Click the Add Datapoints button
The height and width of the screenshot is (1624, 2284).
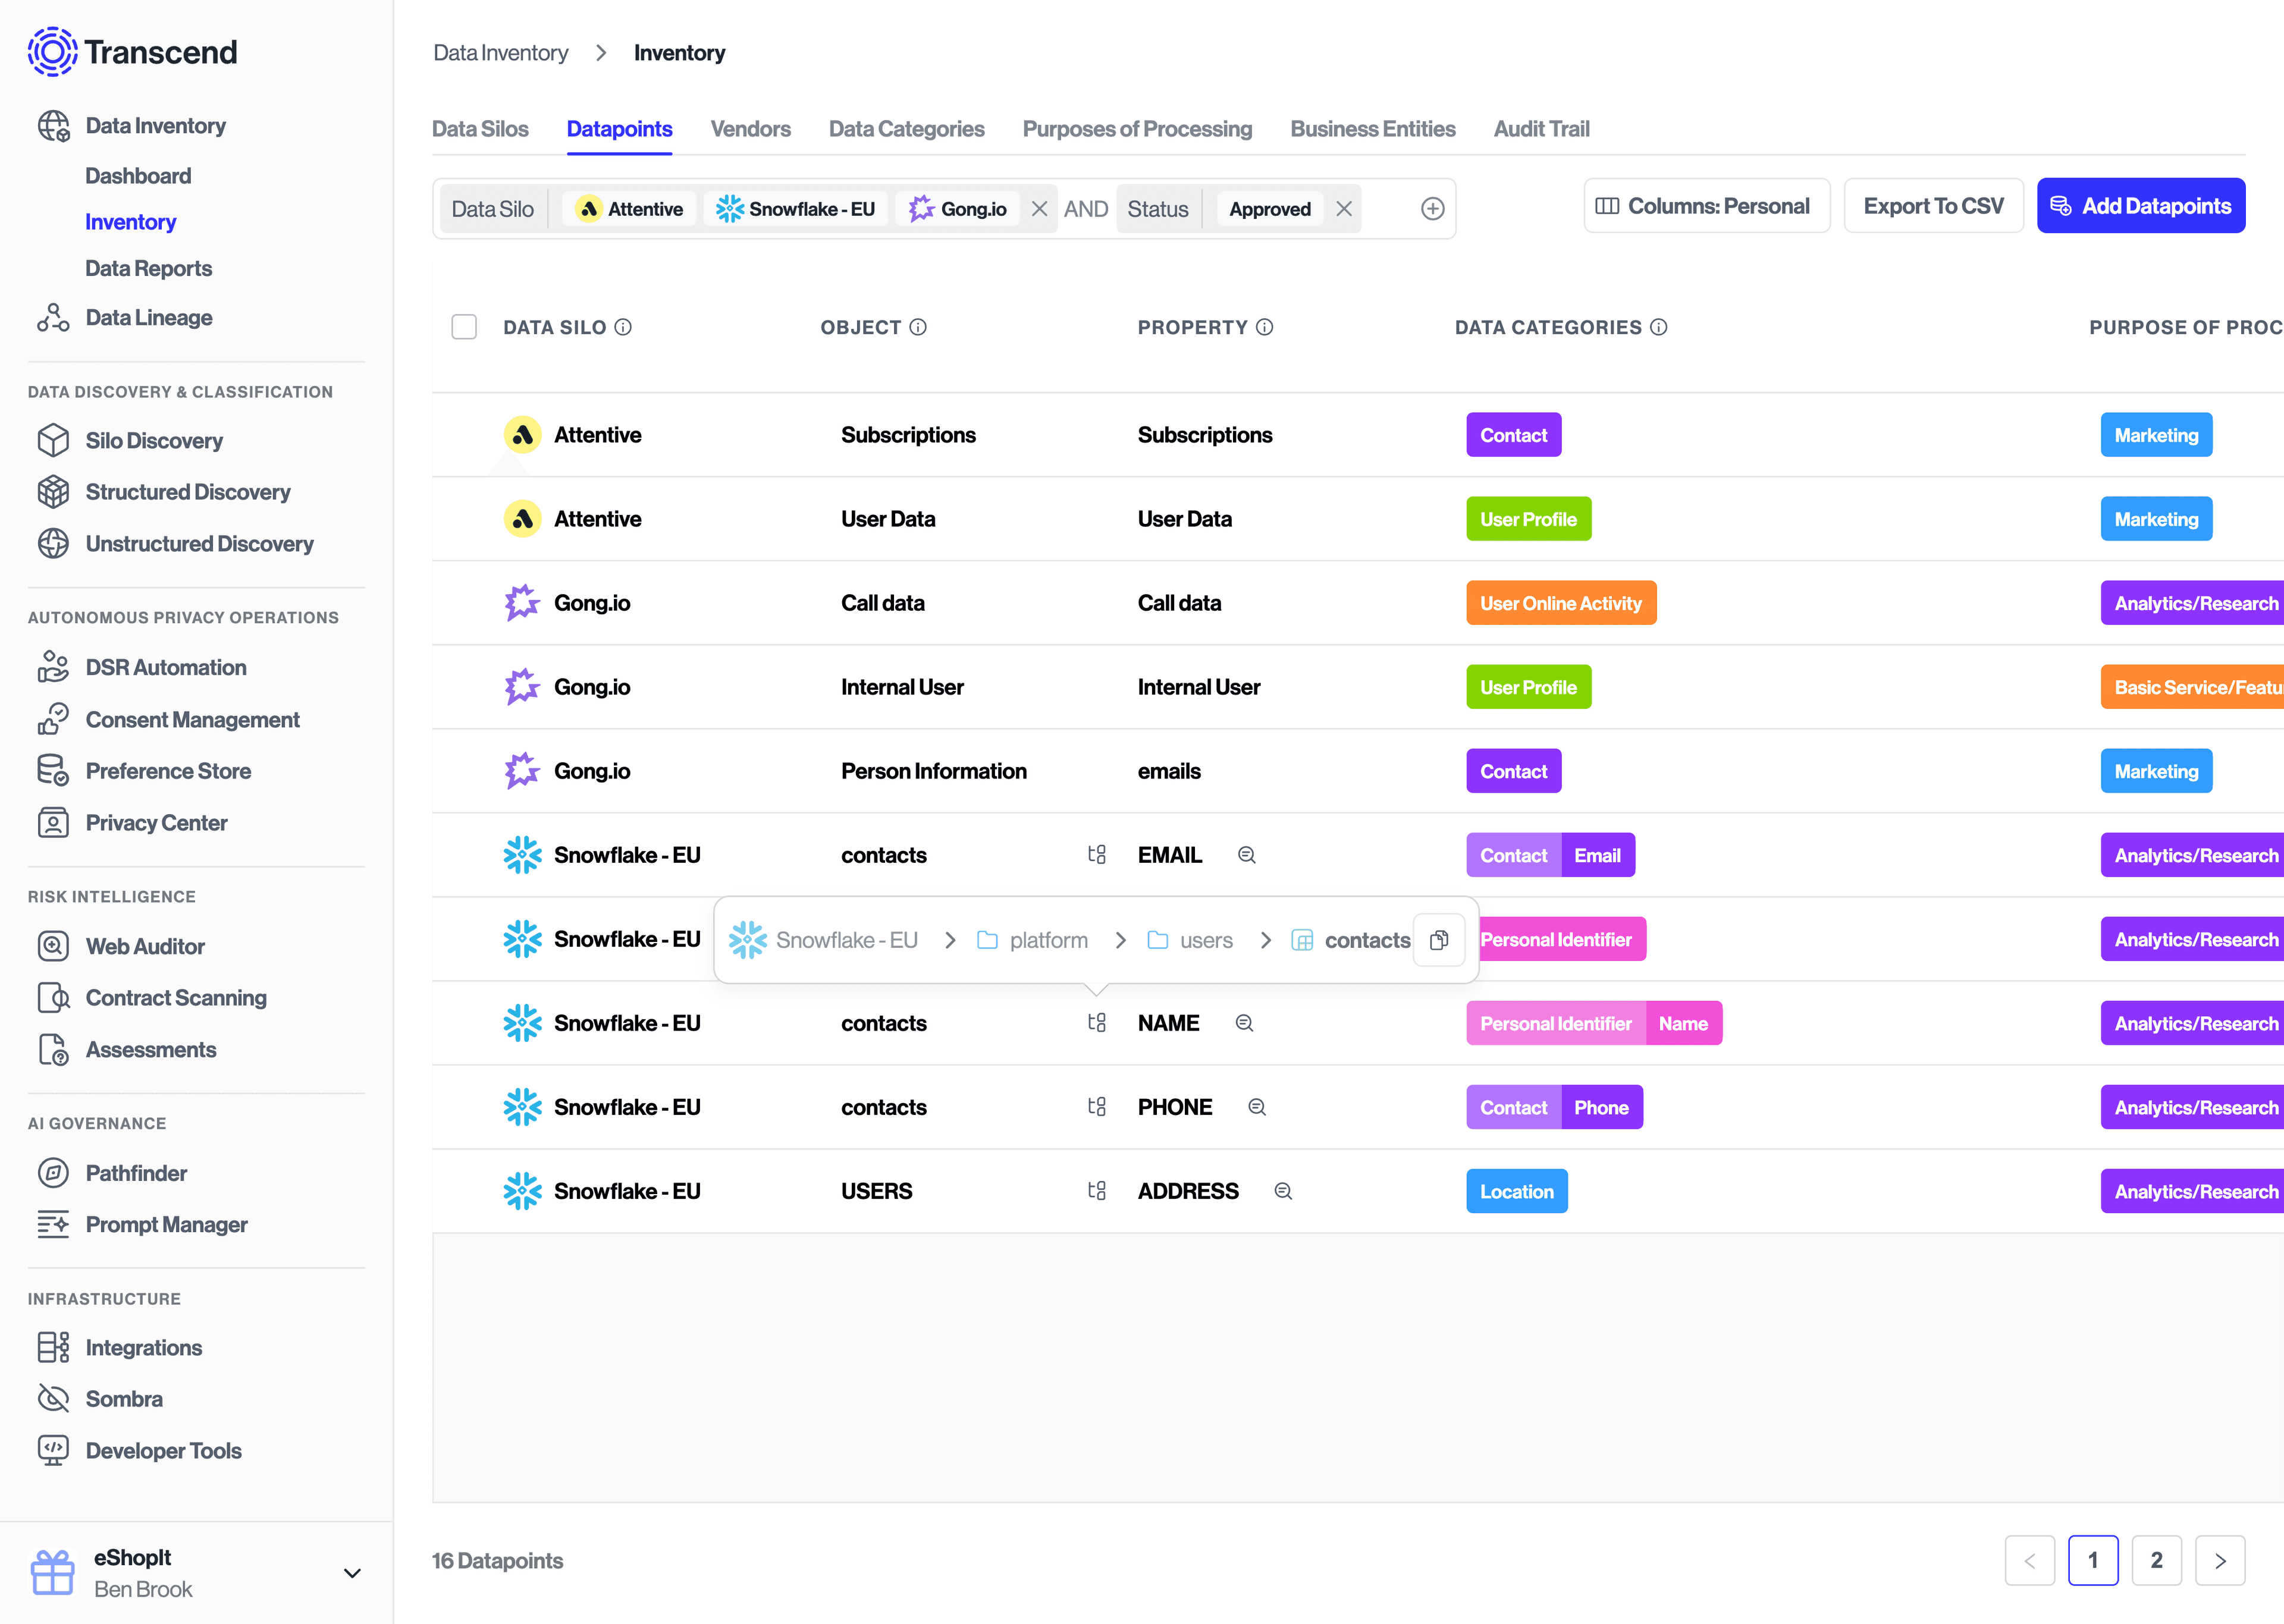pyautogui.click(x=2141, y=206)
